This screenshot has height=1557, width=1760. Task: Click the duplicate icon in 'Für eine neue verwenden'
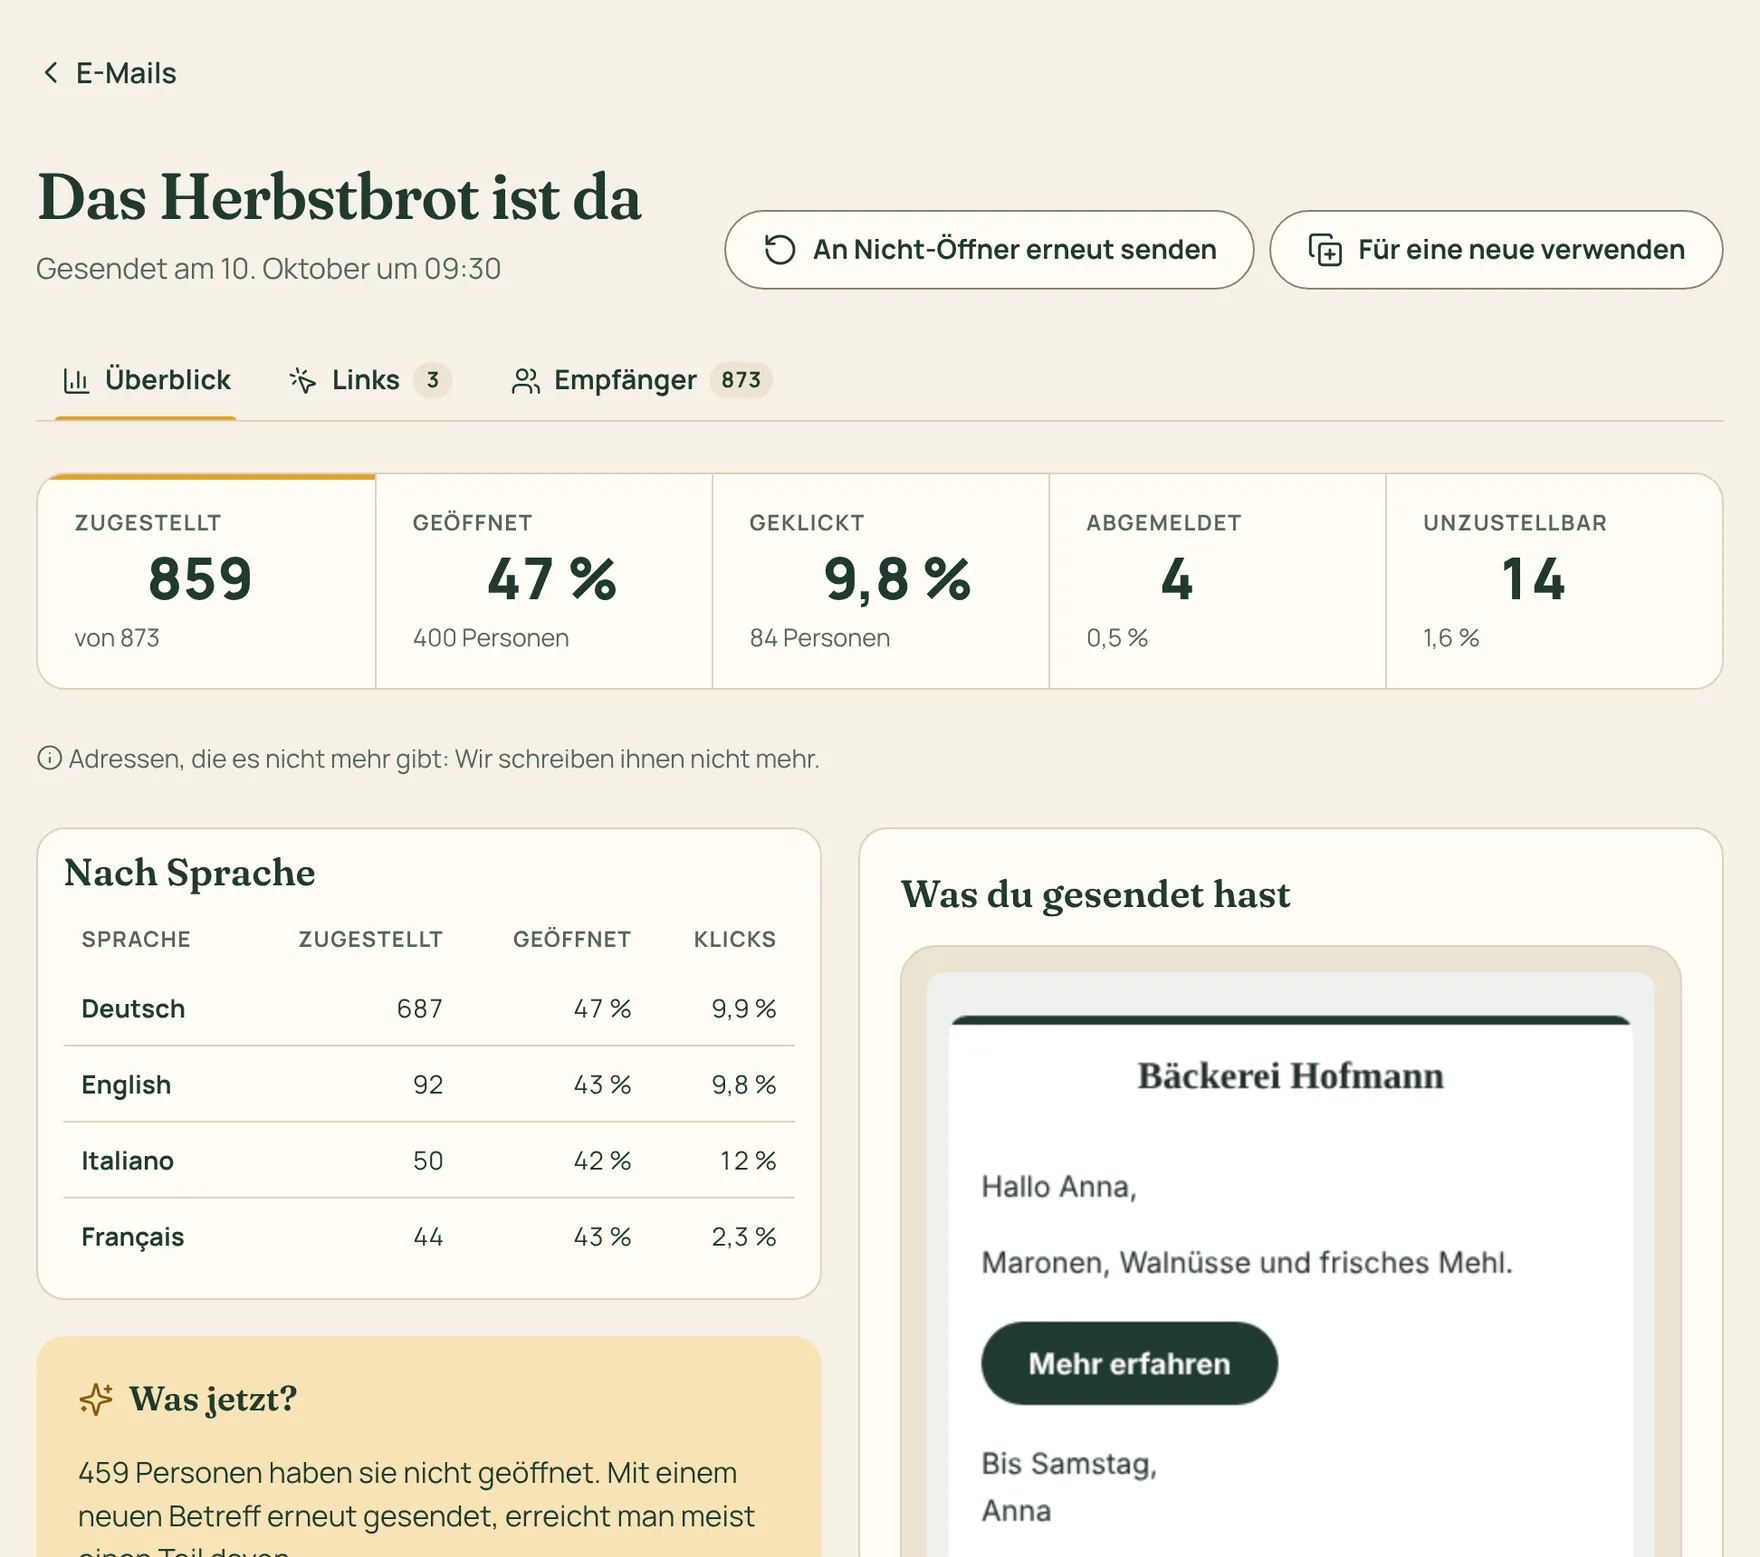tap(1325, 250)
